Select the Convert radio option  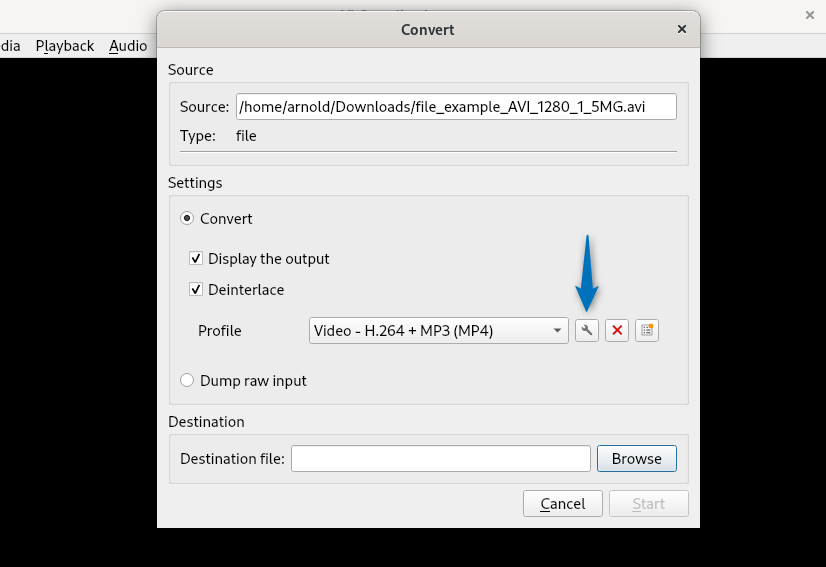187,219
